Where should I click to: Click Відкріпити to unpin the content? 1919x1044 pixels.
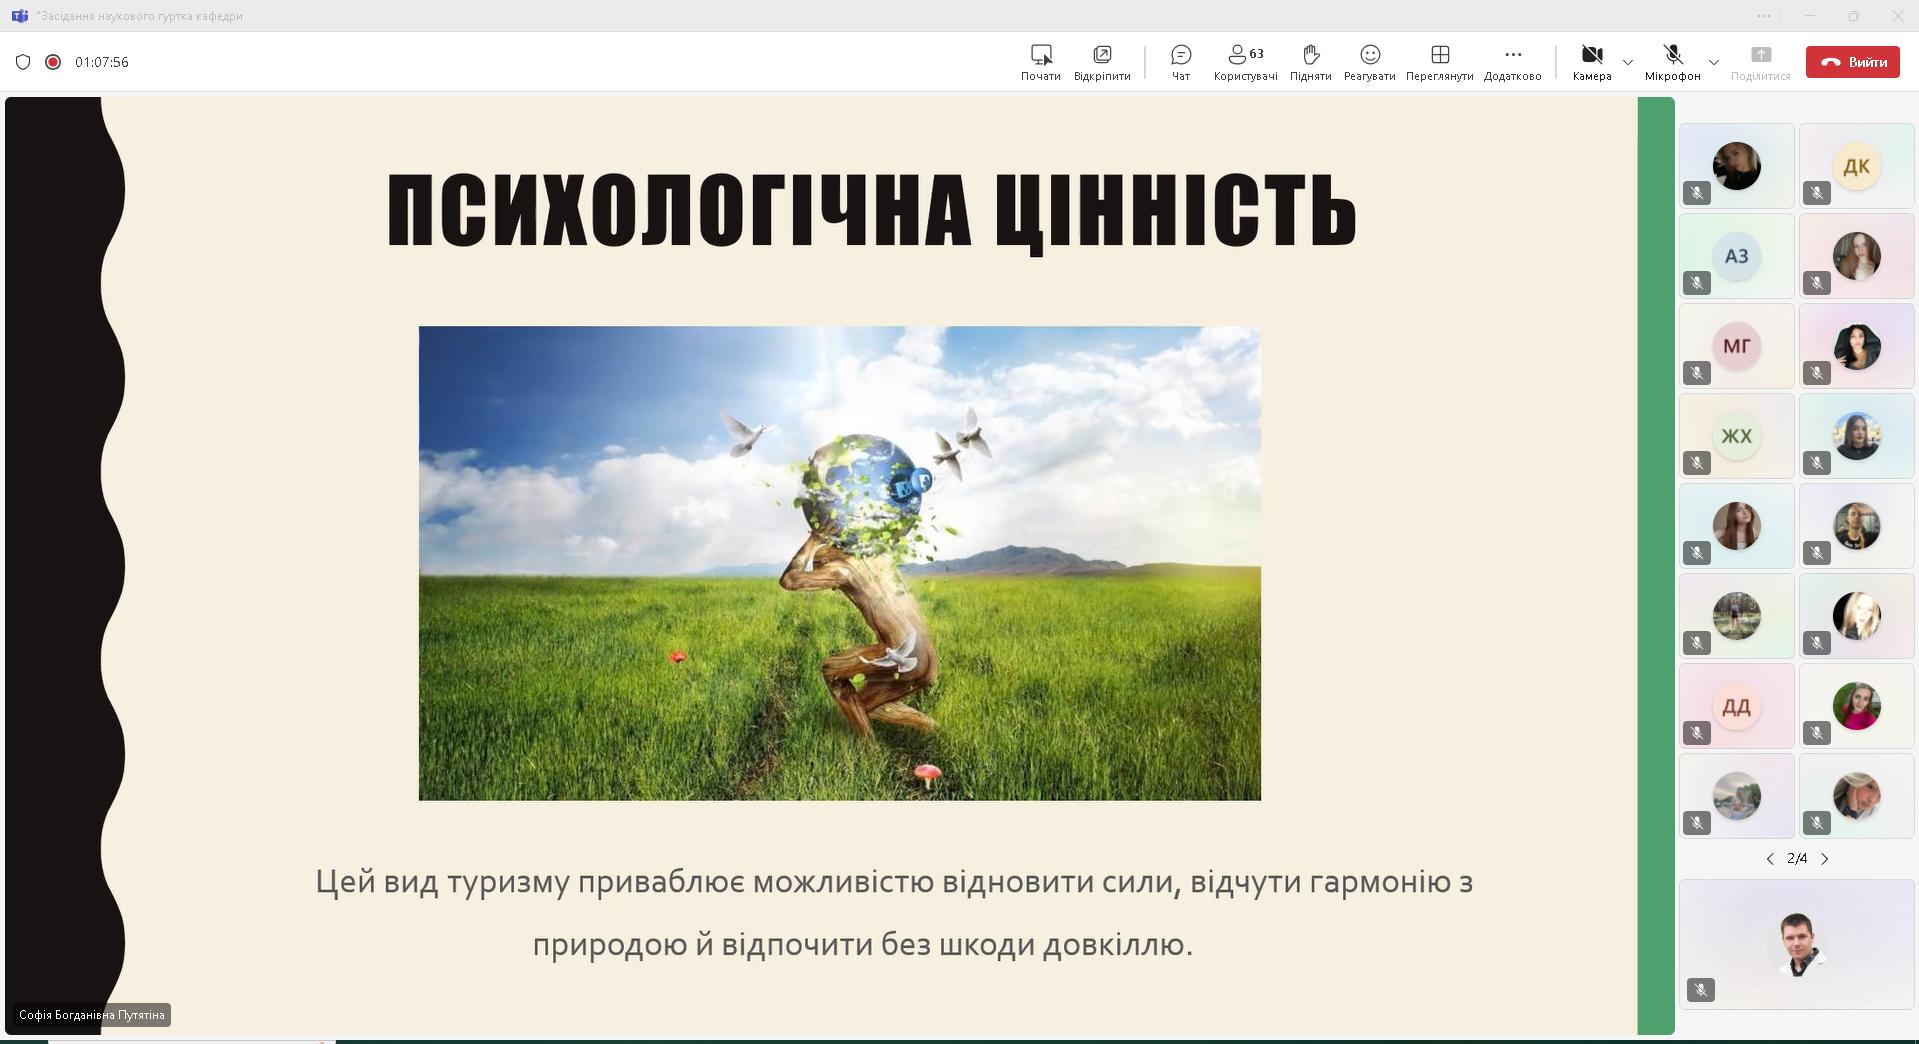pyautogui.click(x=1102, y=62)
